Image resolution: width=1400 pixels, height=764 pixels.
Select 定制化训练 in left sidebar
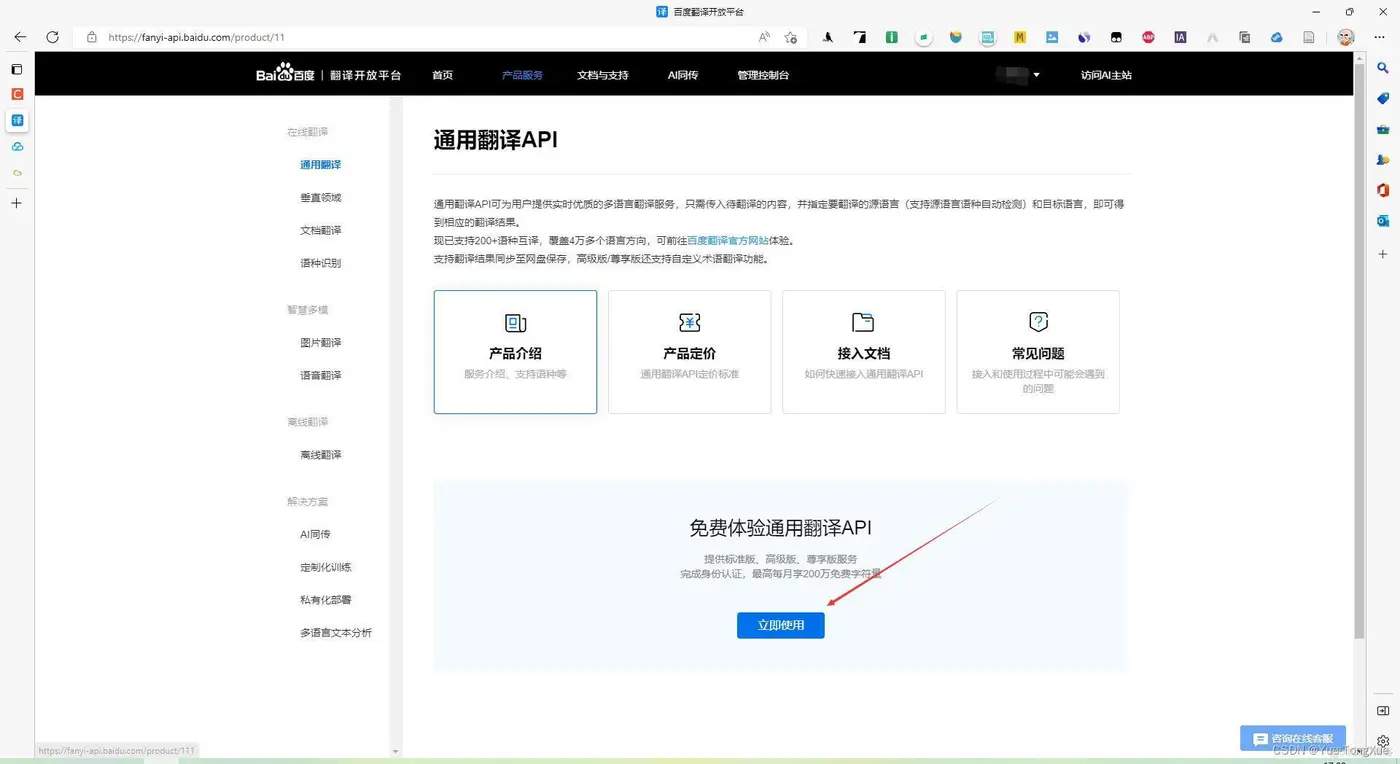325,567
